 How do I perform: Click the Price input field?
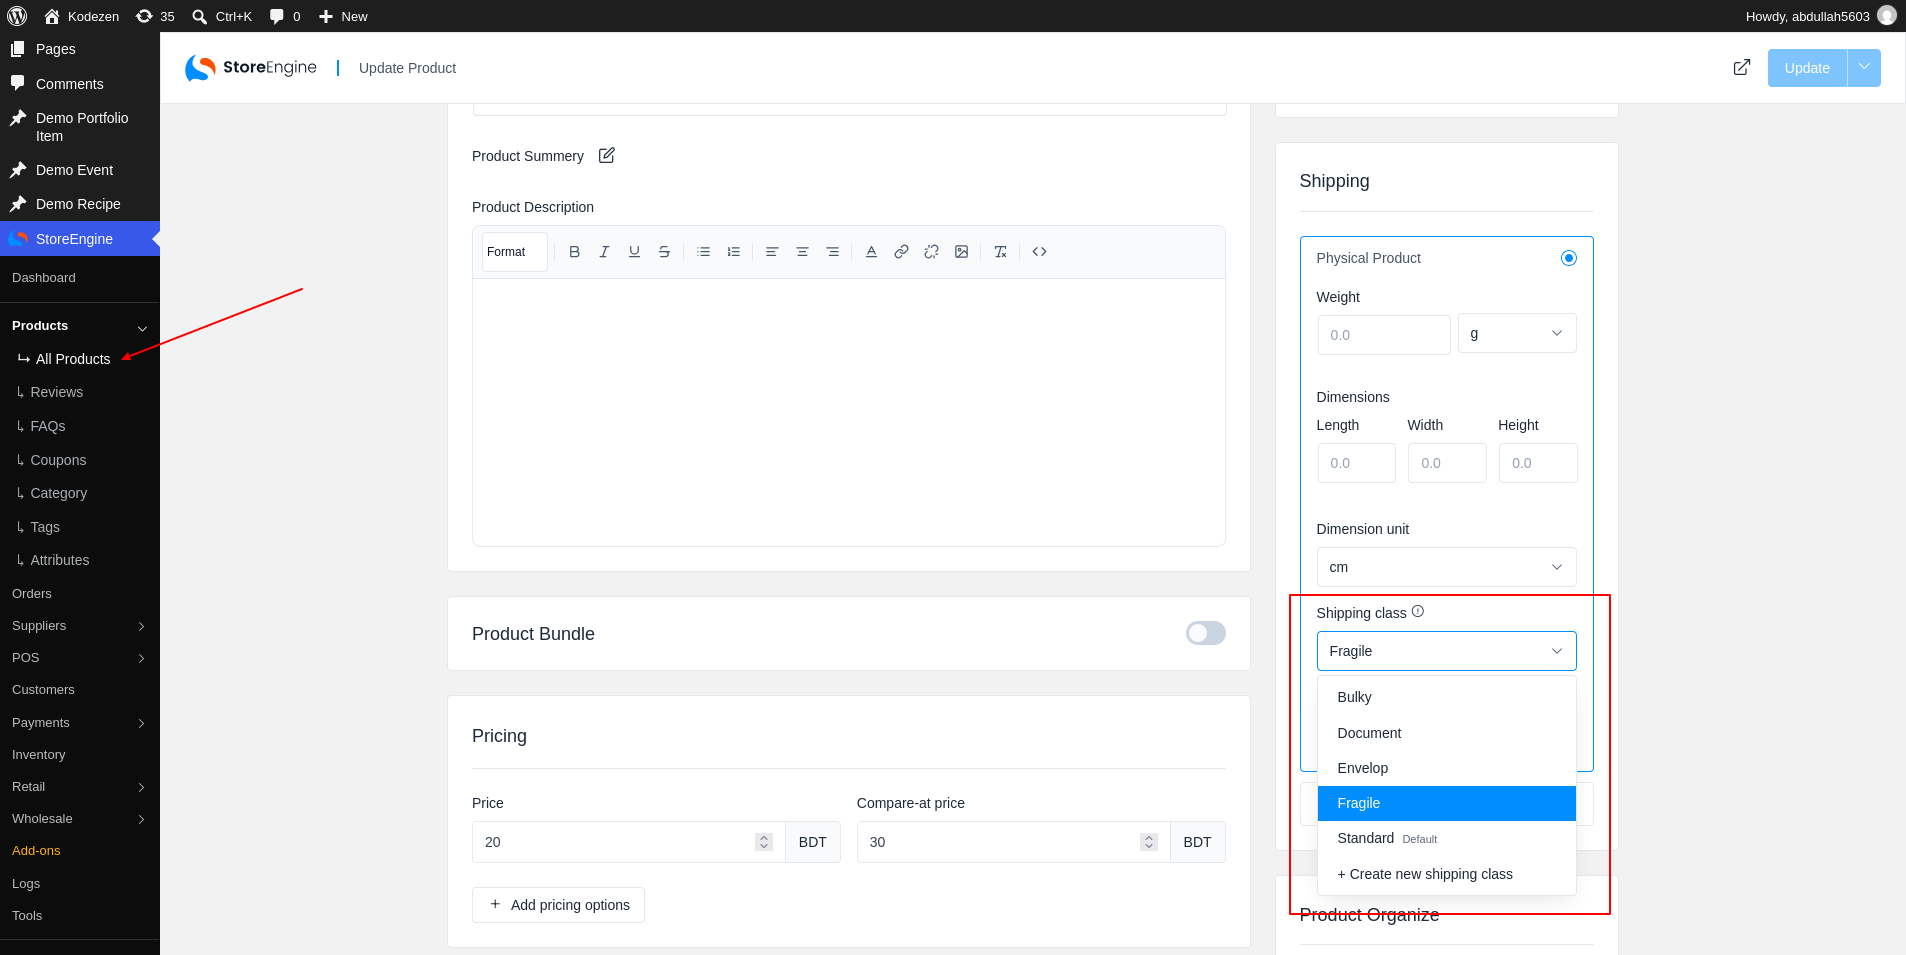coord(628,842)
